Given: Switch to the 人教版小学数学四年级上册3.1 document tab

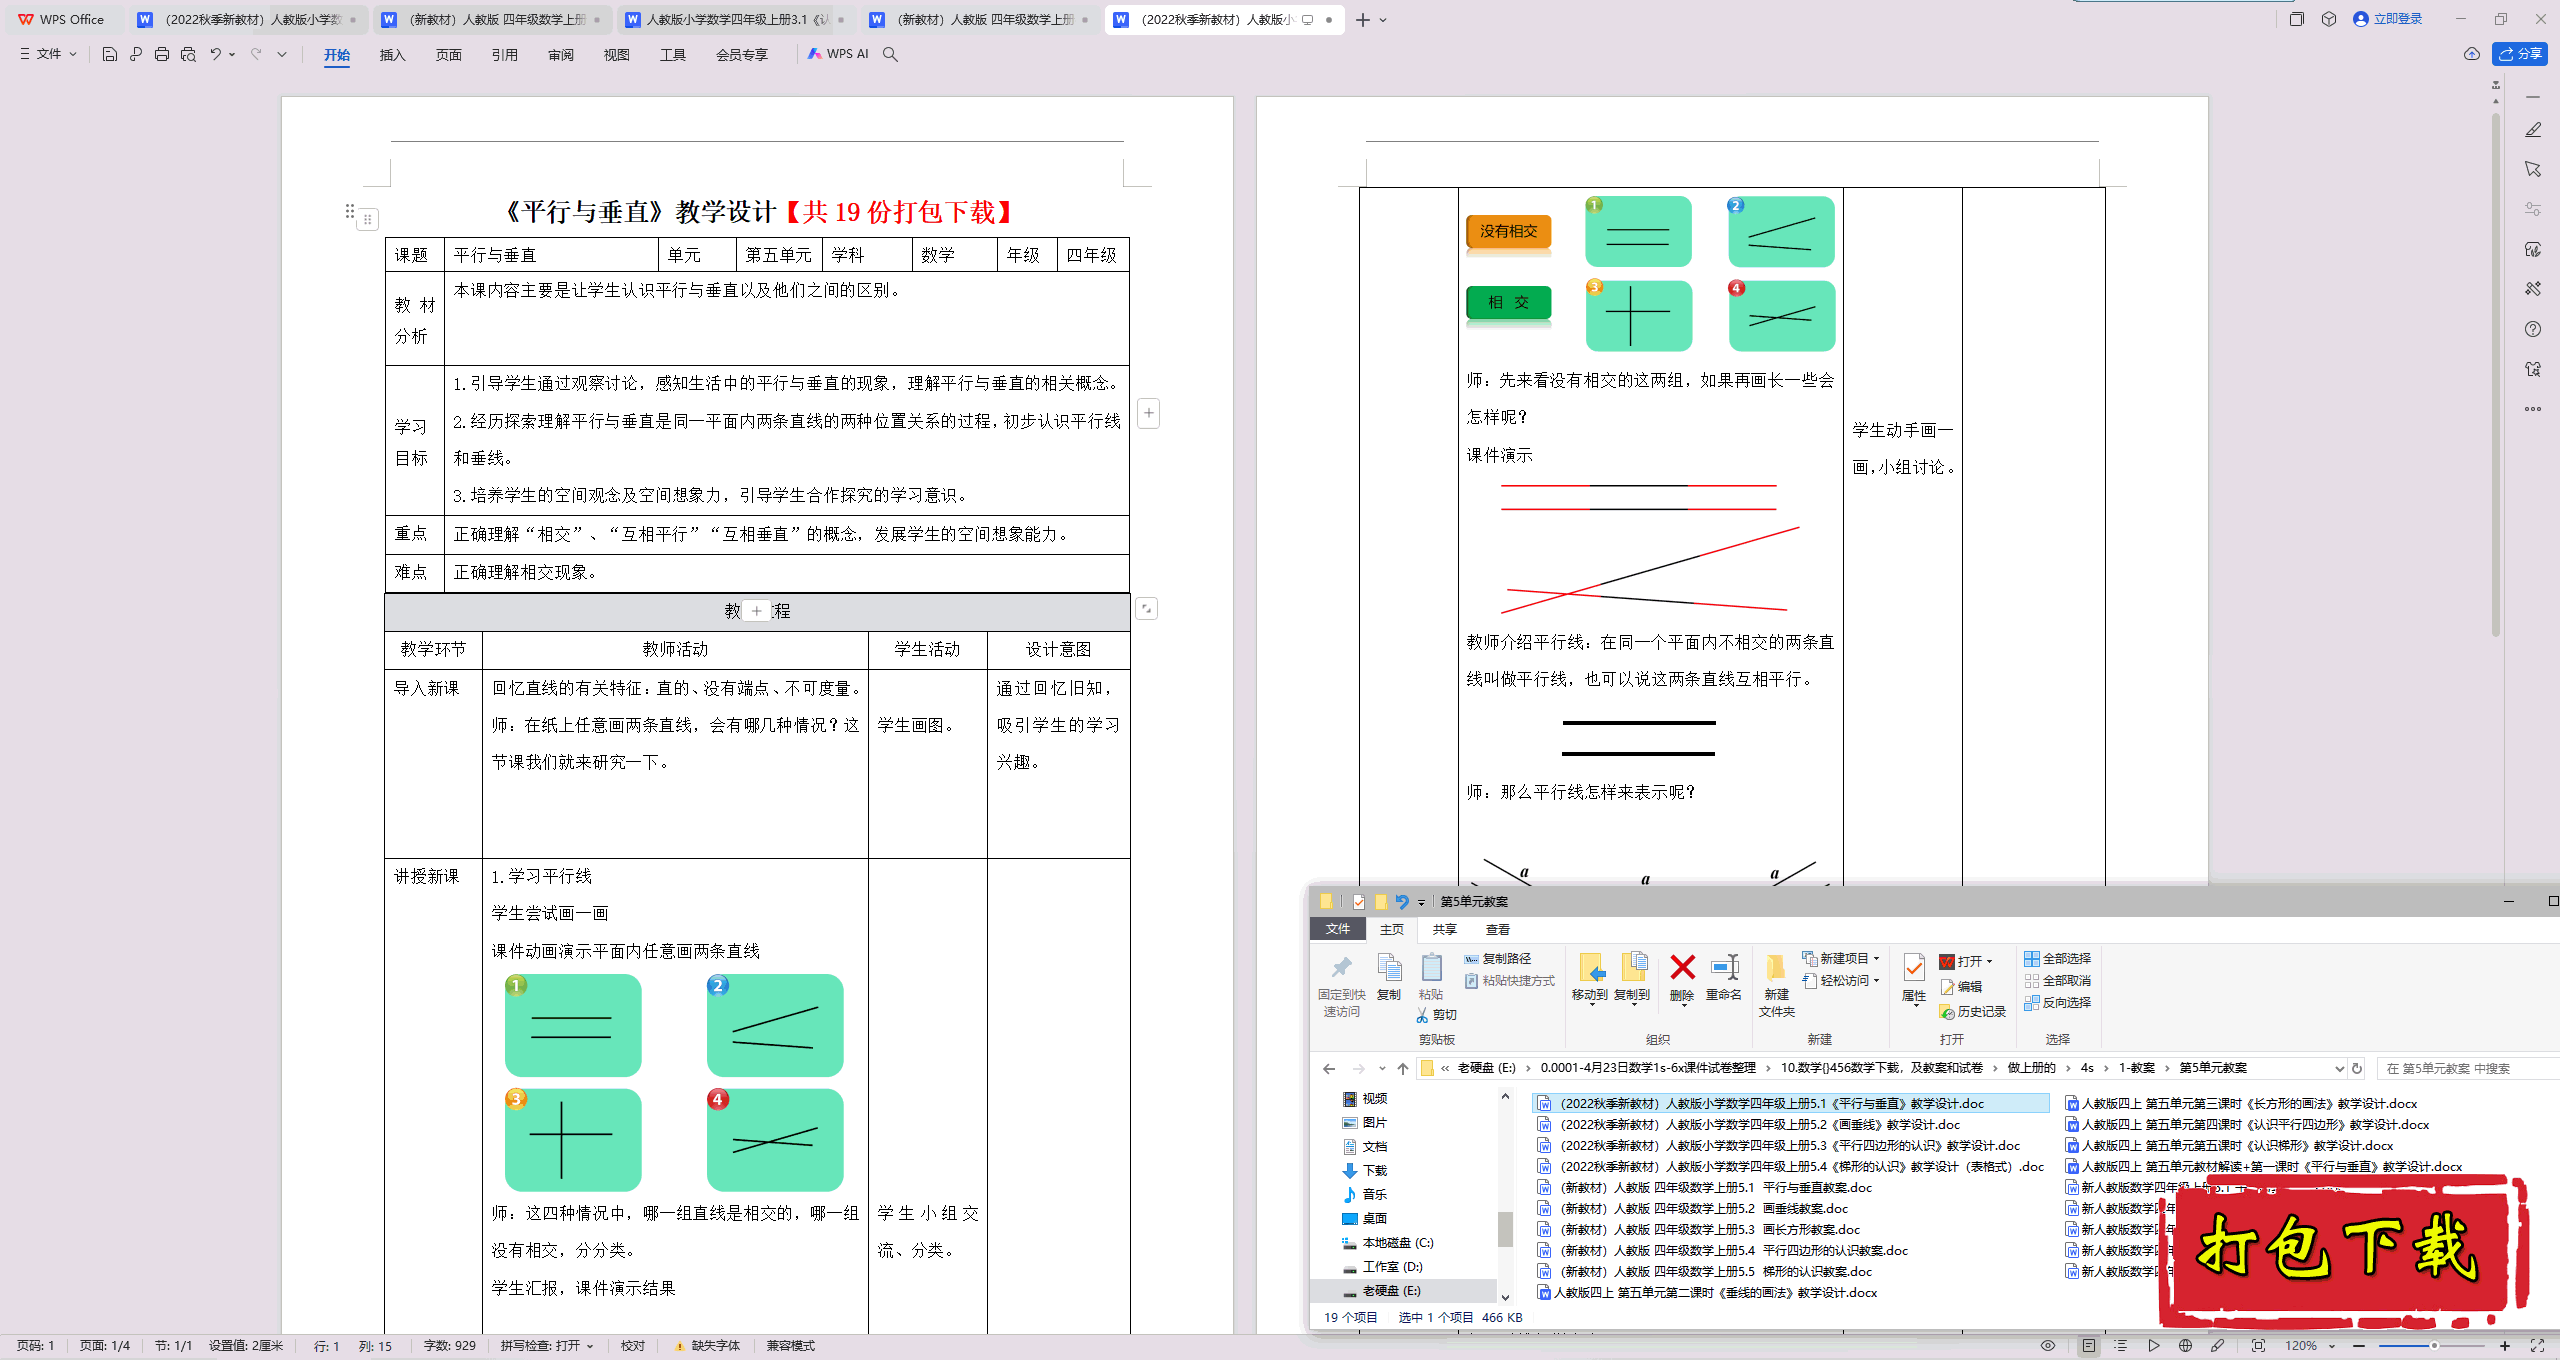Looking at the screenshot, I should (x=736, y=19).
